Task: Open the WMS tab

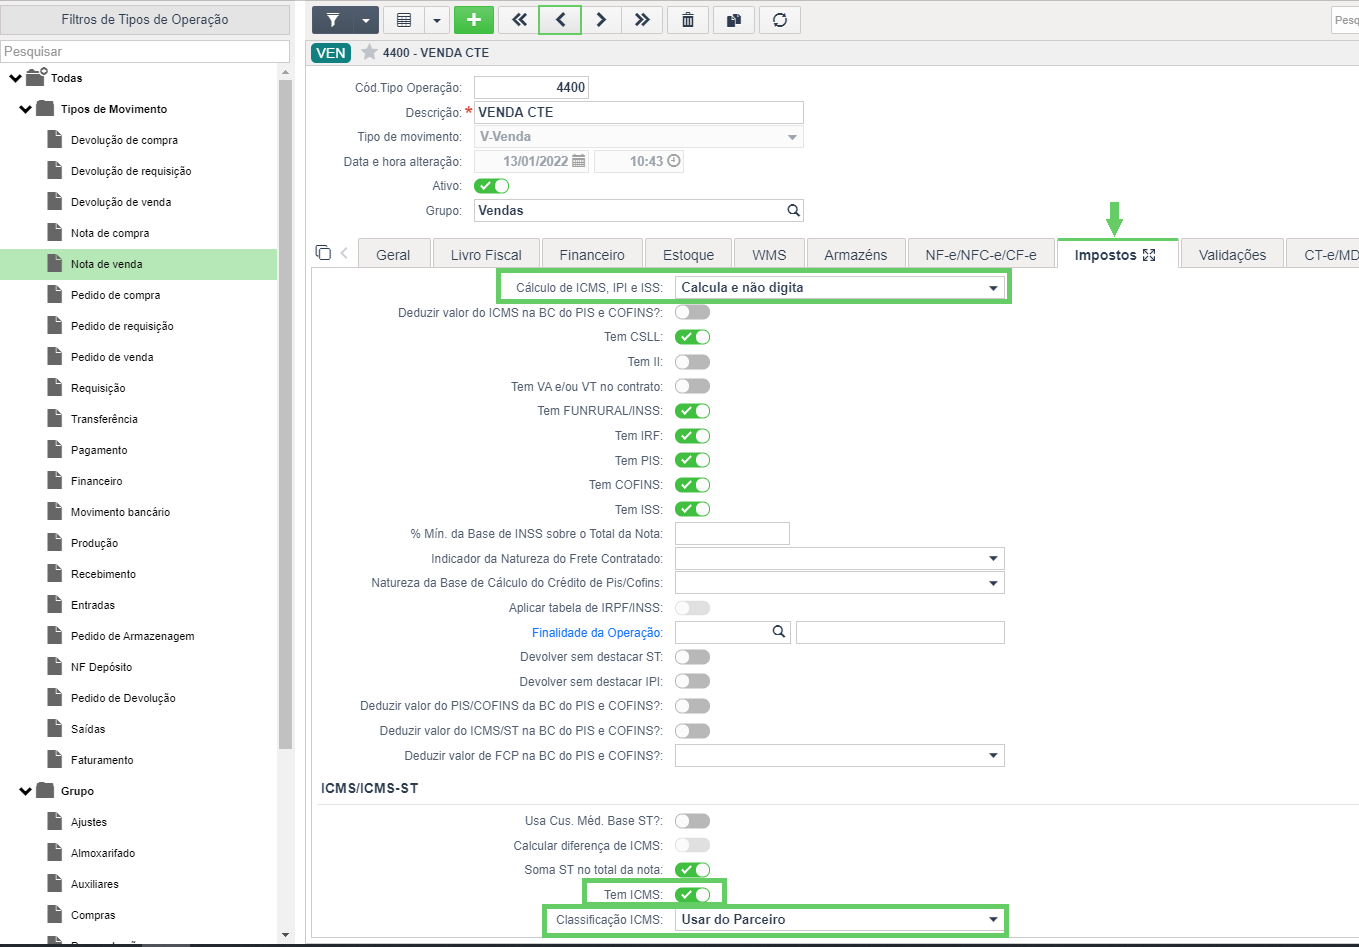Action: coord(769,255)
